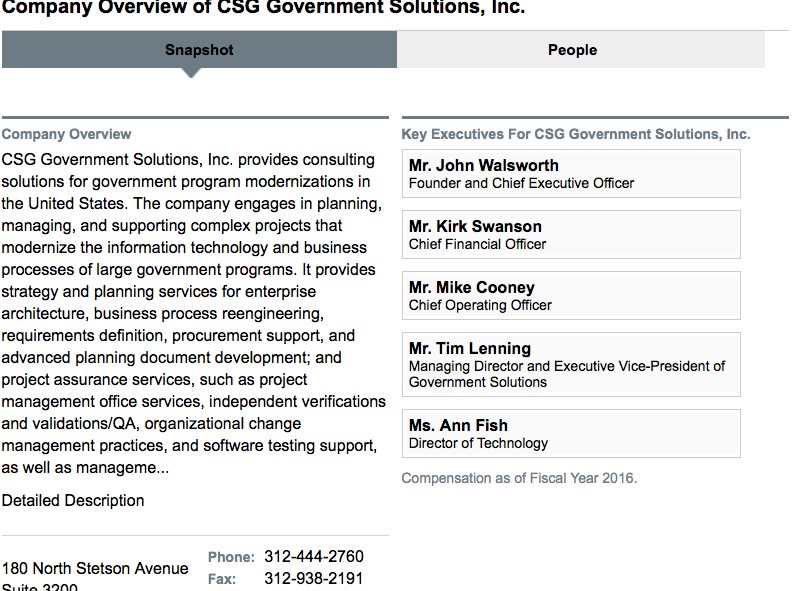Image resolution: width=799 pixels, height=591 pixels.
Task: Click the fax number 312-938-2191
Action: (314, 579)
